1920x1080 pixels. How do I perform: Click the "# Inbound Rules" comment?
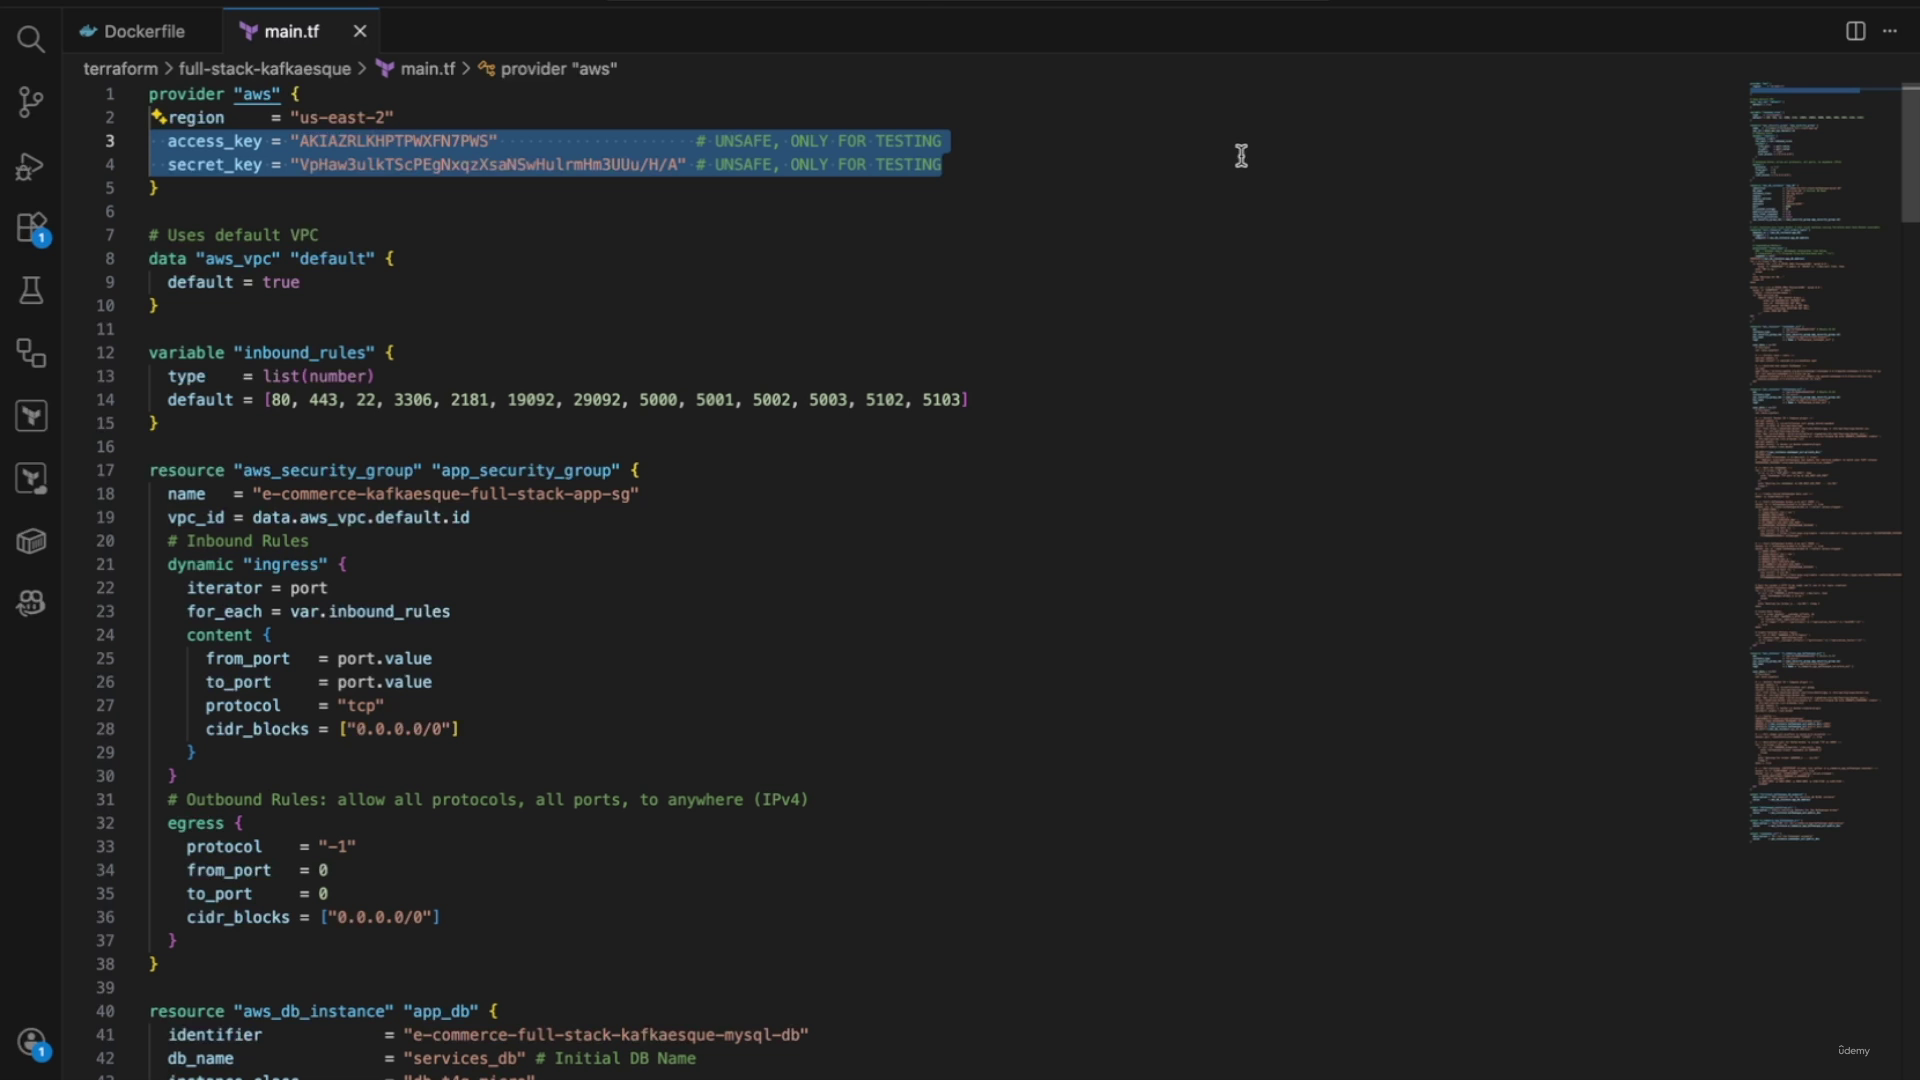pos(238,541)
